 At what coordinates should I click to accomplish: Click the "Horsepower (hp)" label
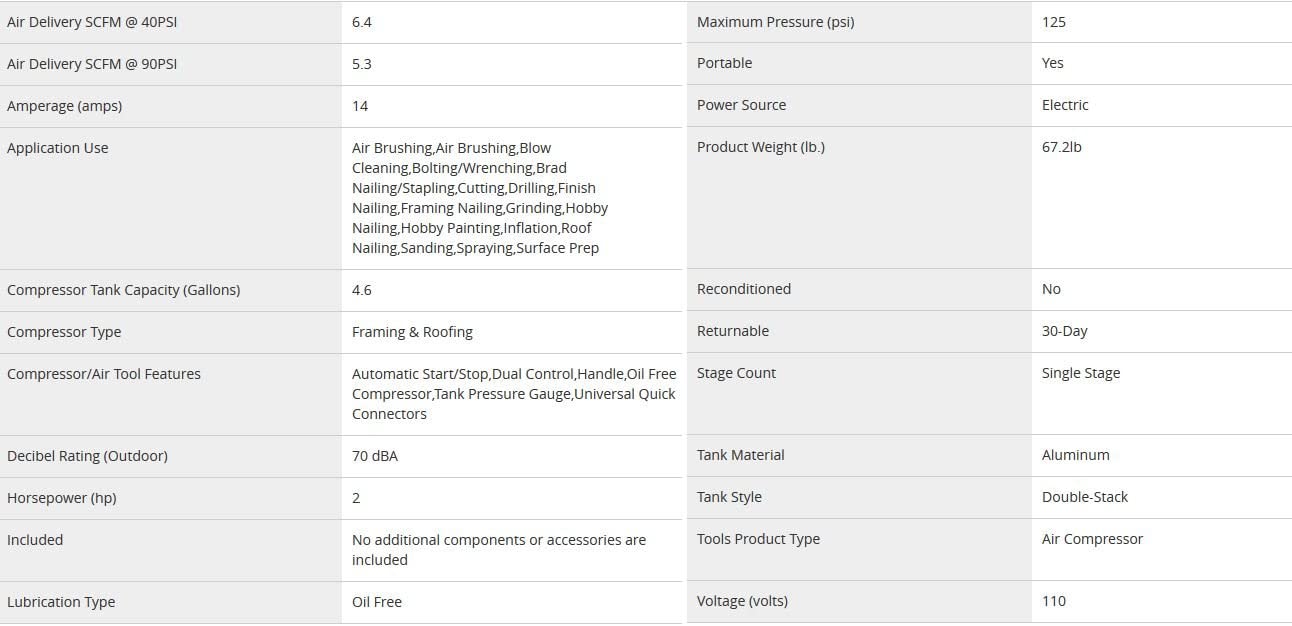(x=61, y=498)
